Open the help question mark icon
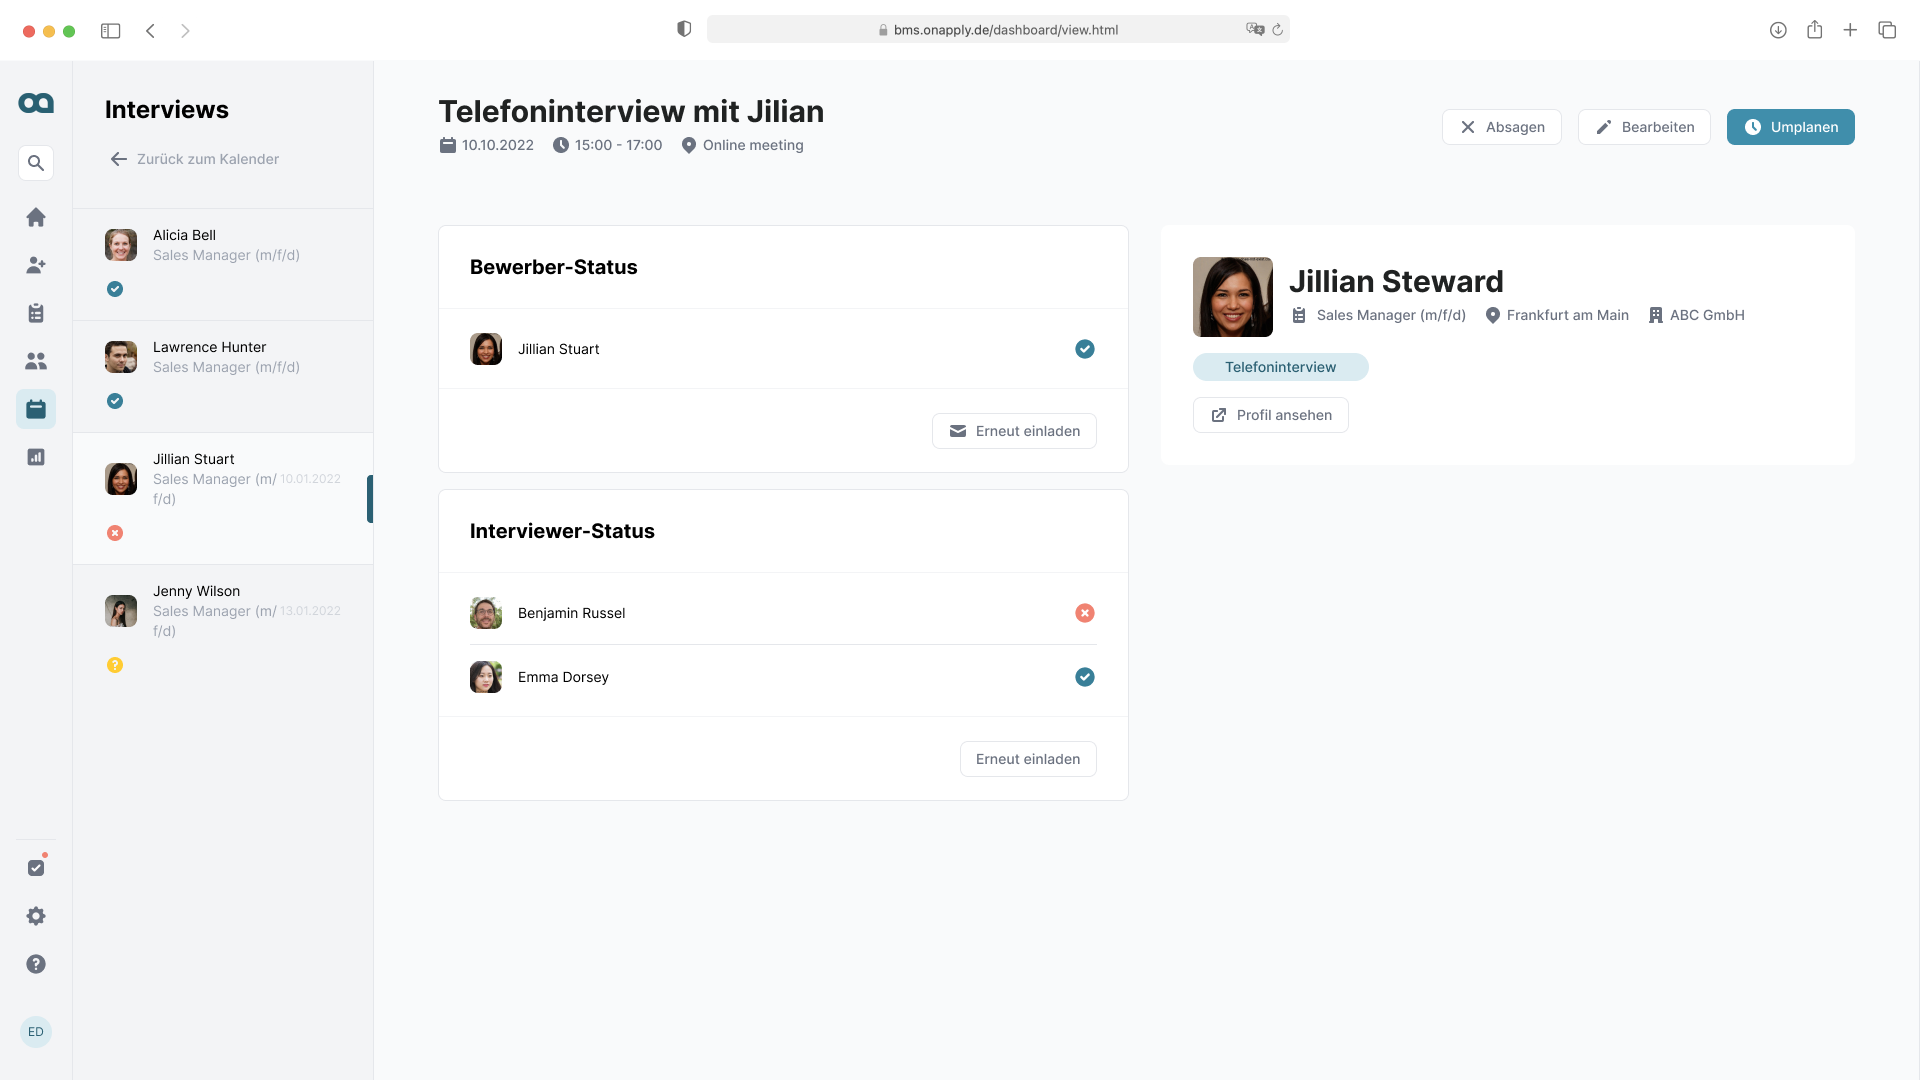Screen dimensions: 1920x1080 36,964
